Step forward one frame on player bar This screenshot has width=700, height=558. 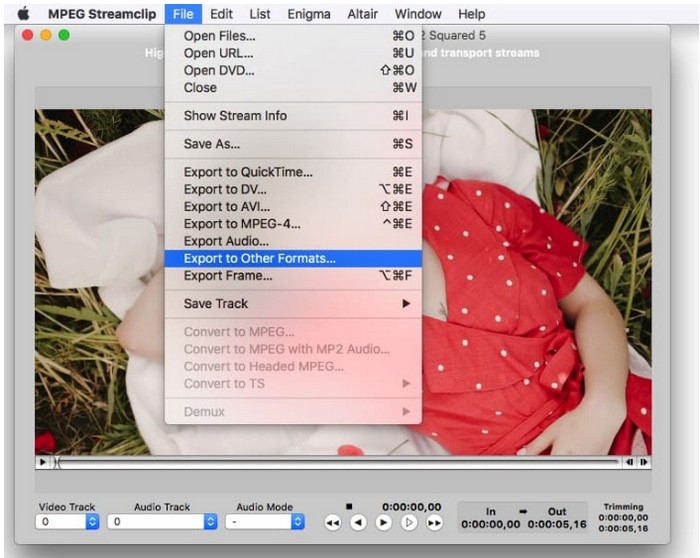point(644,462)
